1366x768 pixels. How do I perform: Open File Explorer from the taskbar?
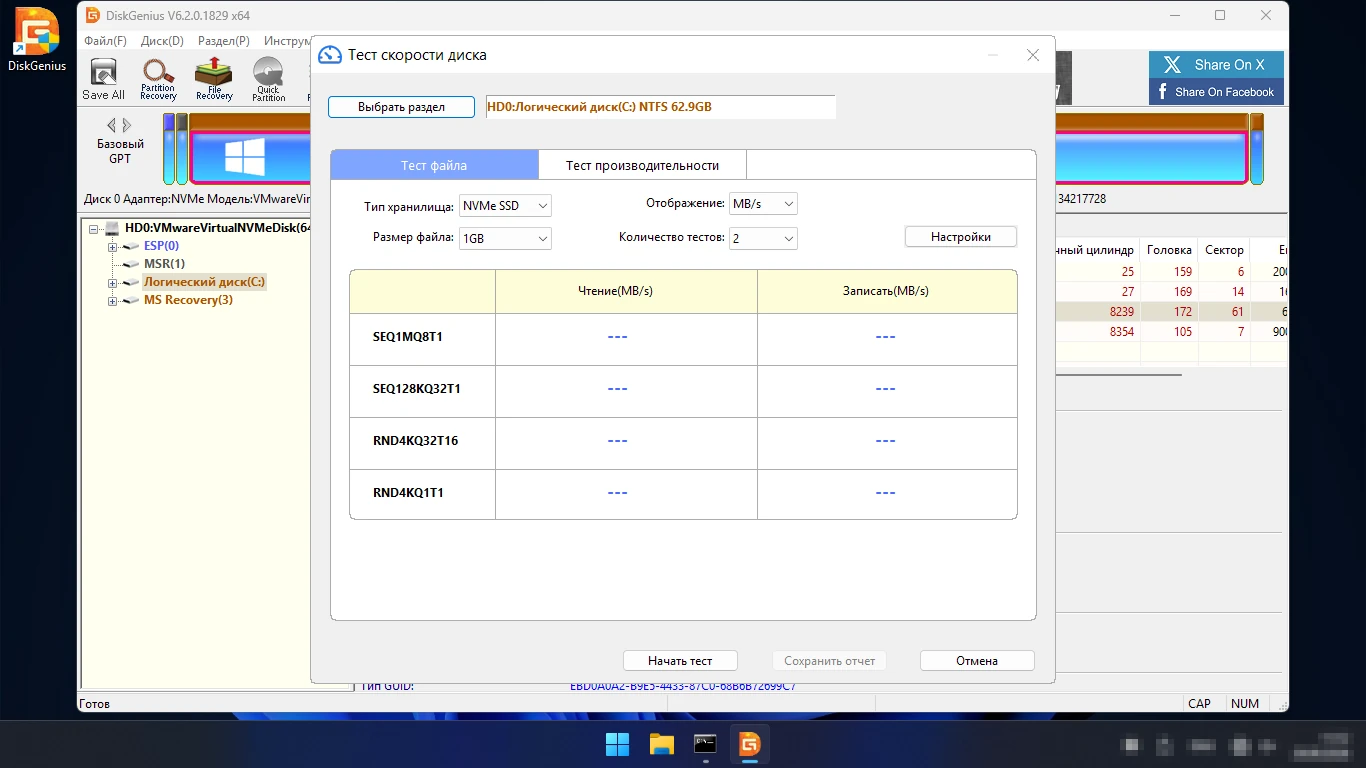(662, 744)
